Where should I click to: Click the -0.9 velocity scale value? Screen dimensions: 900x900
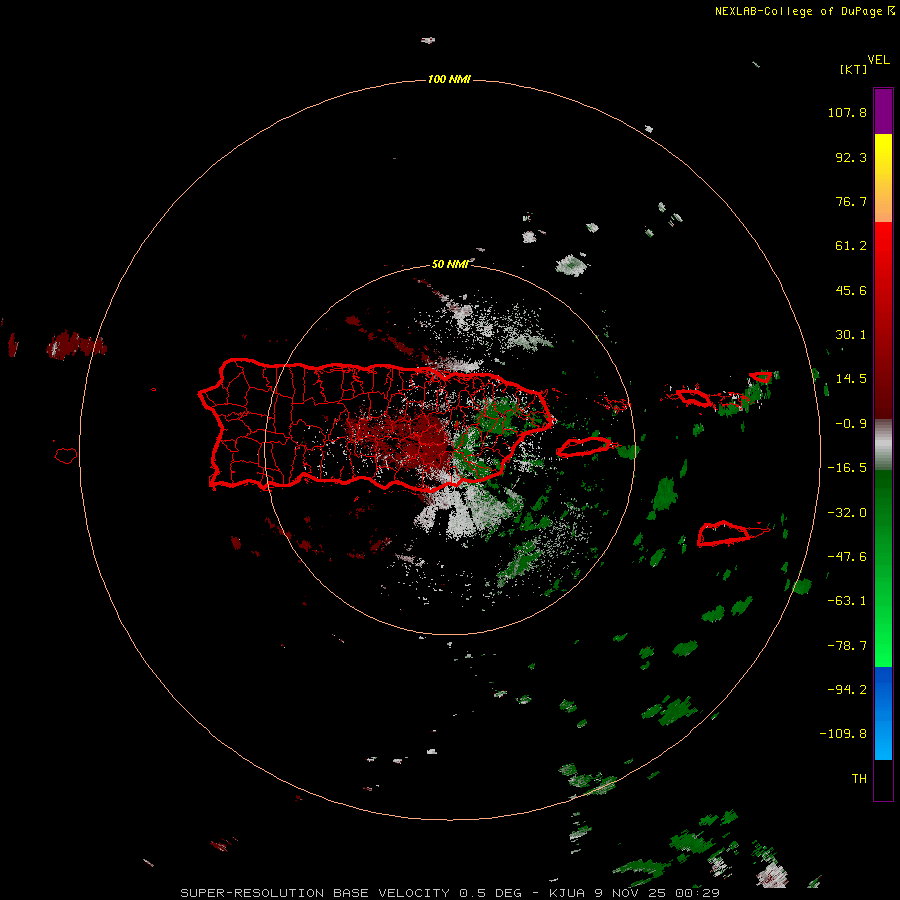[851, 424]
